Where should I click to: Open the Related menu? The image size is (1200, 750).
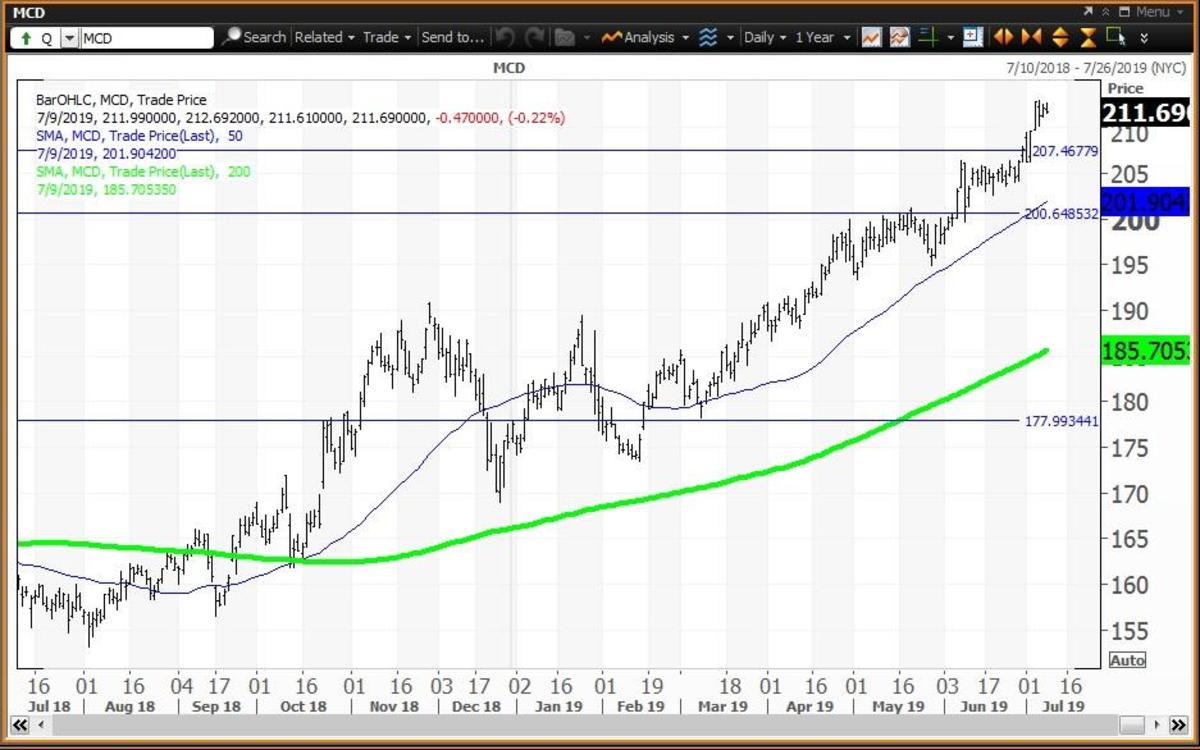324,37
